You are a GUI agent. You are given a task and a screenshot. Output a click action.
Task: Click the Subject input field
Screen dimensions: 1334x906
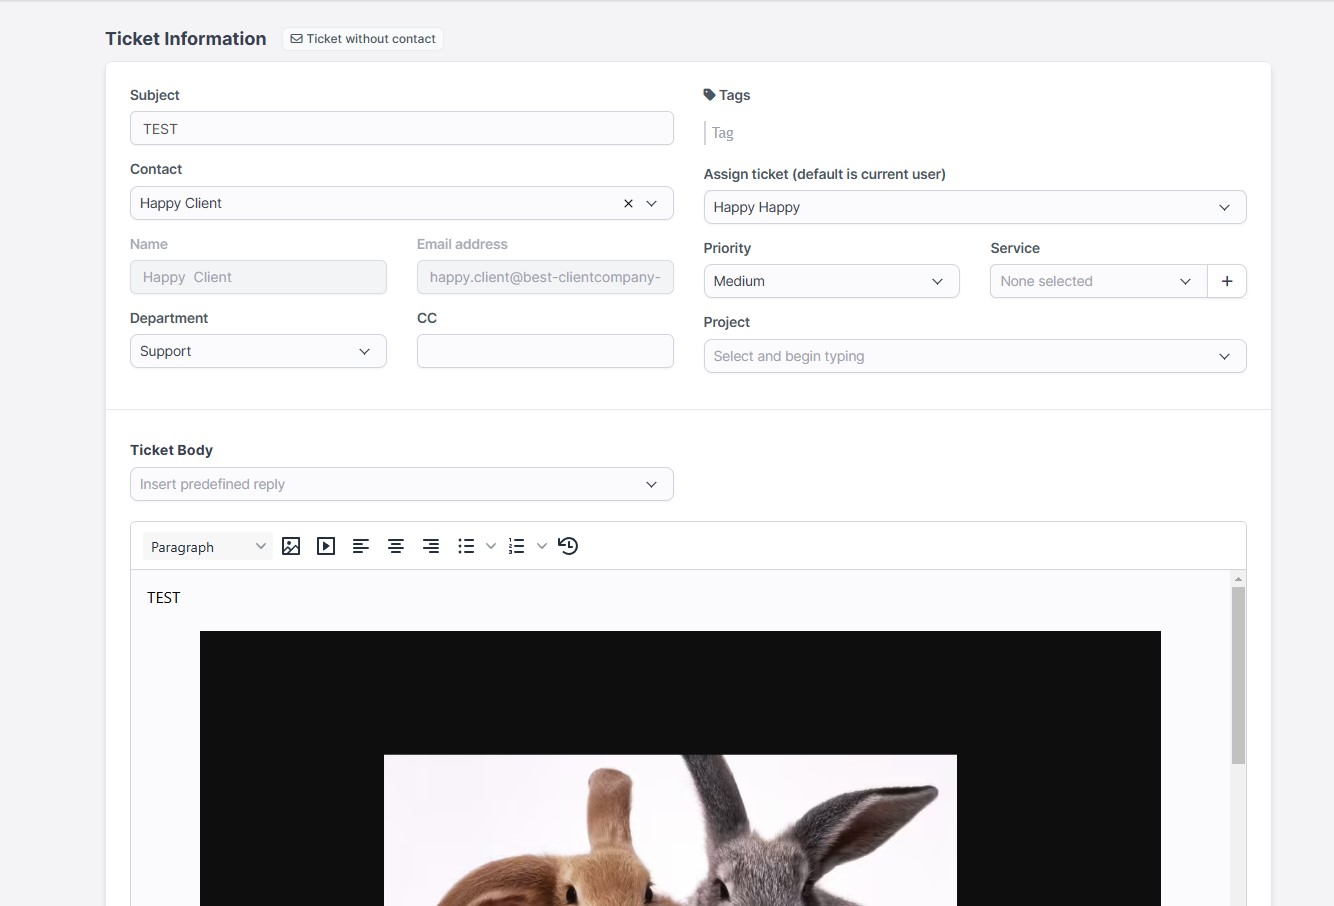402,128
